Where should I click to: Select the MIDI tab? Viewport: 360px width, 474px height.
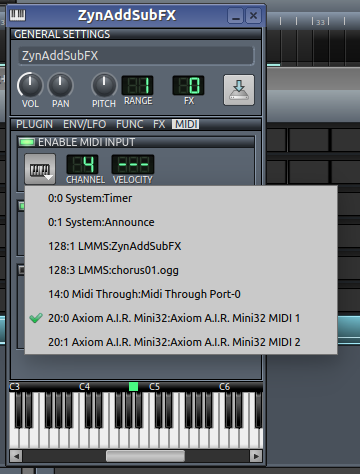pos(186,124)
